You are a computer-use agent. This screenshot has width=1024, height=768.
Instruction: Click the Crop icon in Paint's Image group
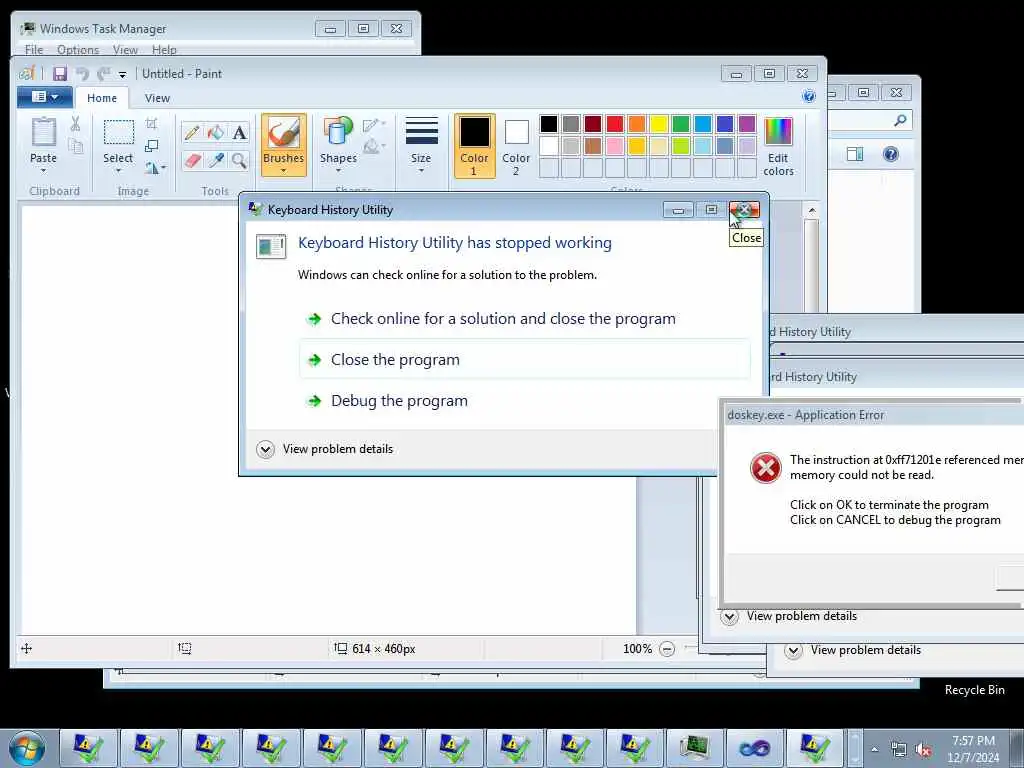coord(152,123)
